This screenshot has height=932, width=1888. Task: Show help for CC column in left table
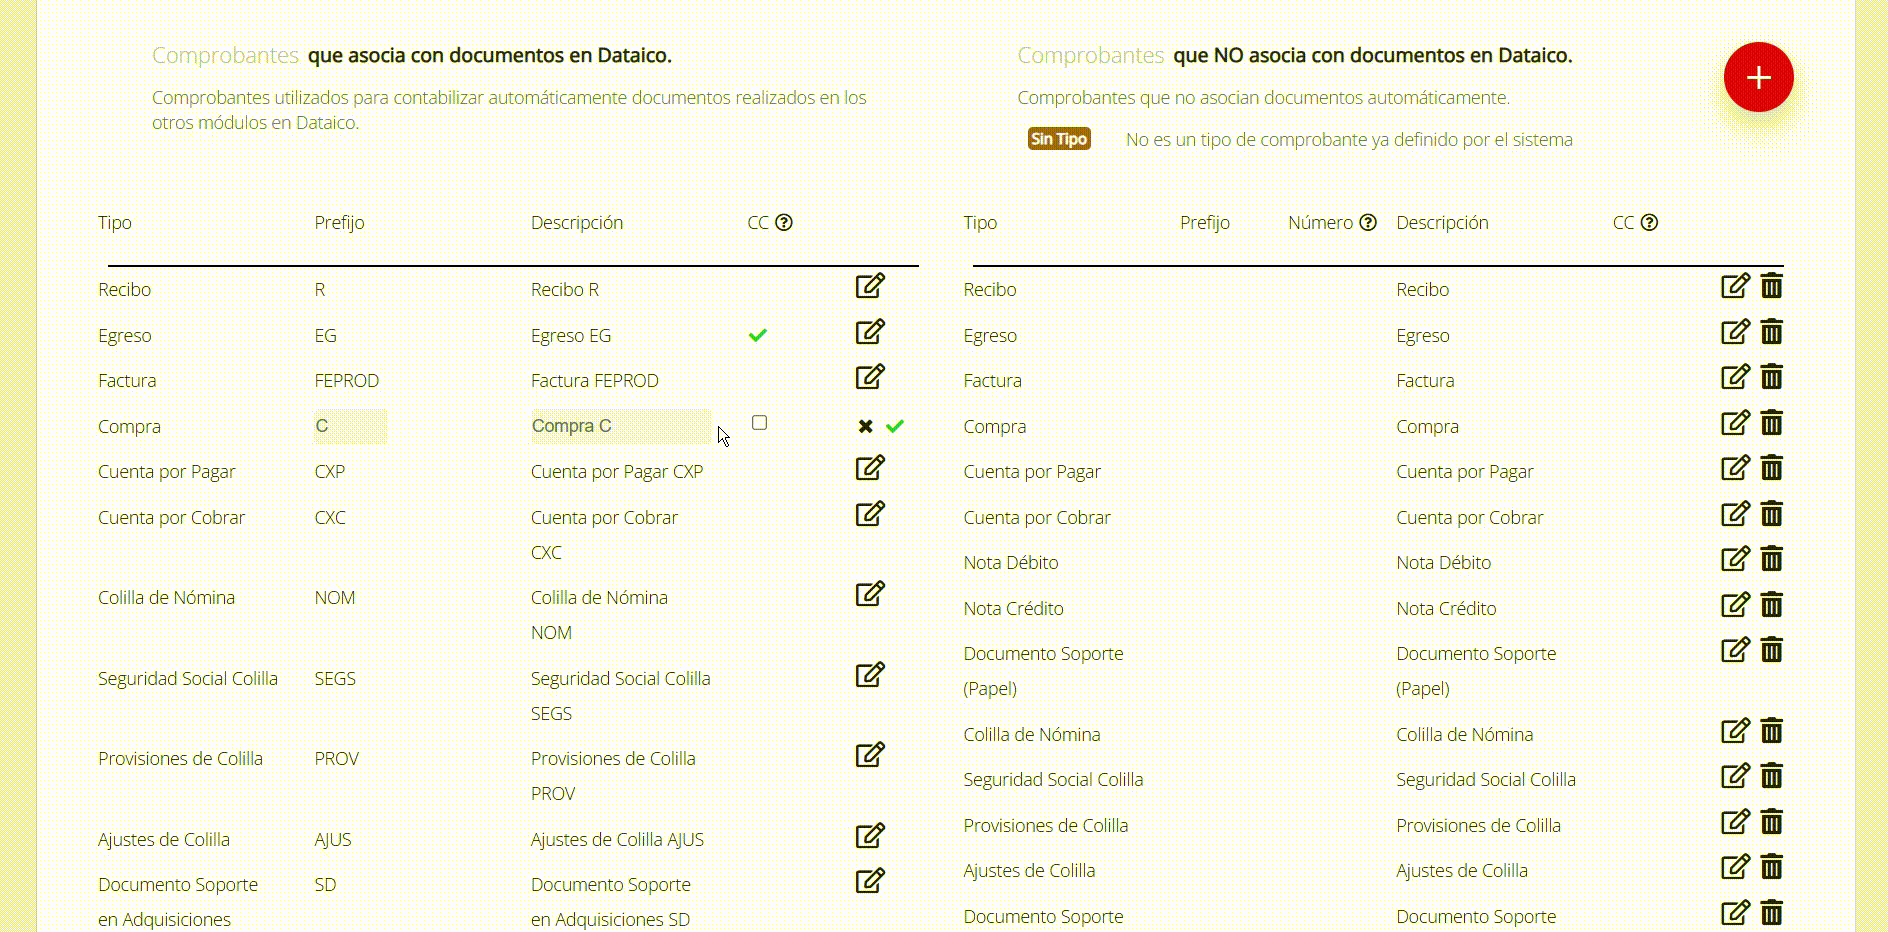(x=784, y=223)
